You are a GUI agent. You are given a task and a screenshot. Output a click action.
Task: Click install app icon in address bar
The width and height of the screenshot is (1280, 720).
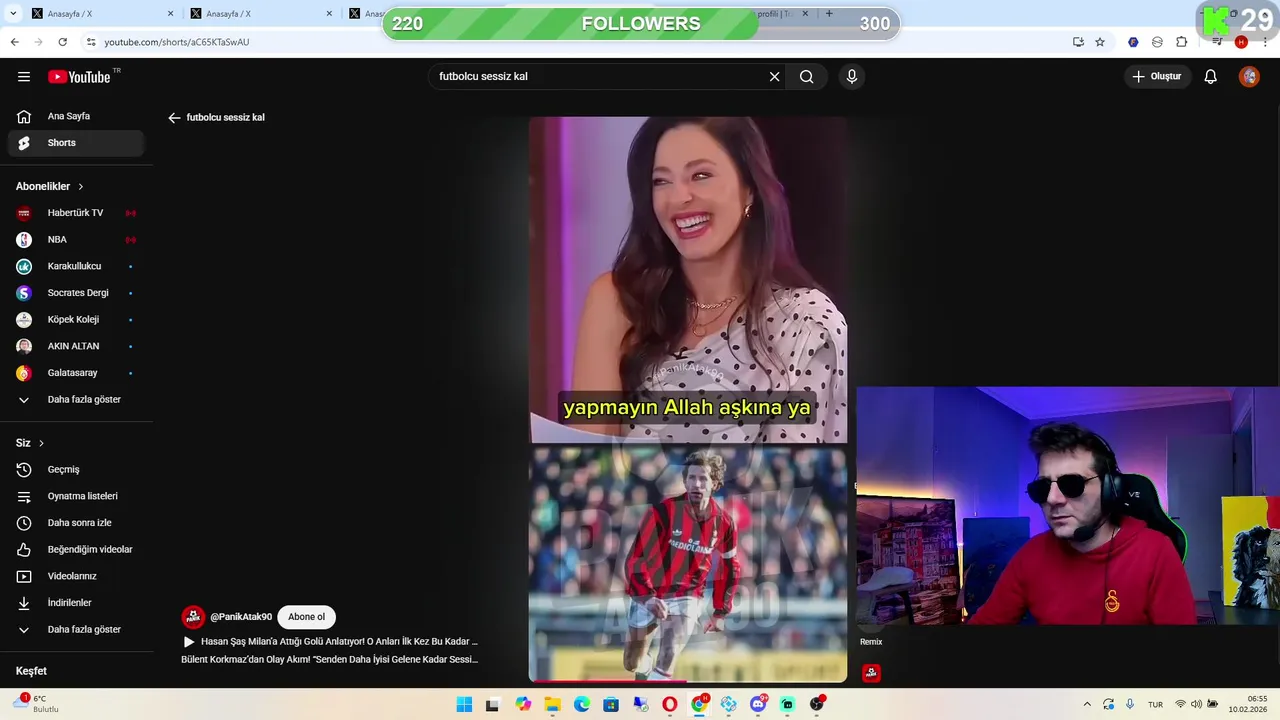pyautogui.click(x=1078, y=42)
